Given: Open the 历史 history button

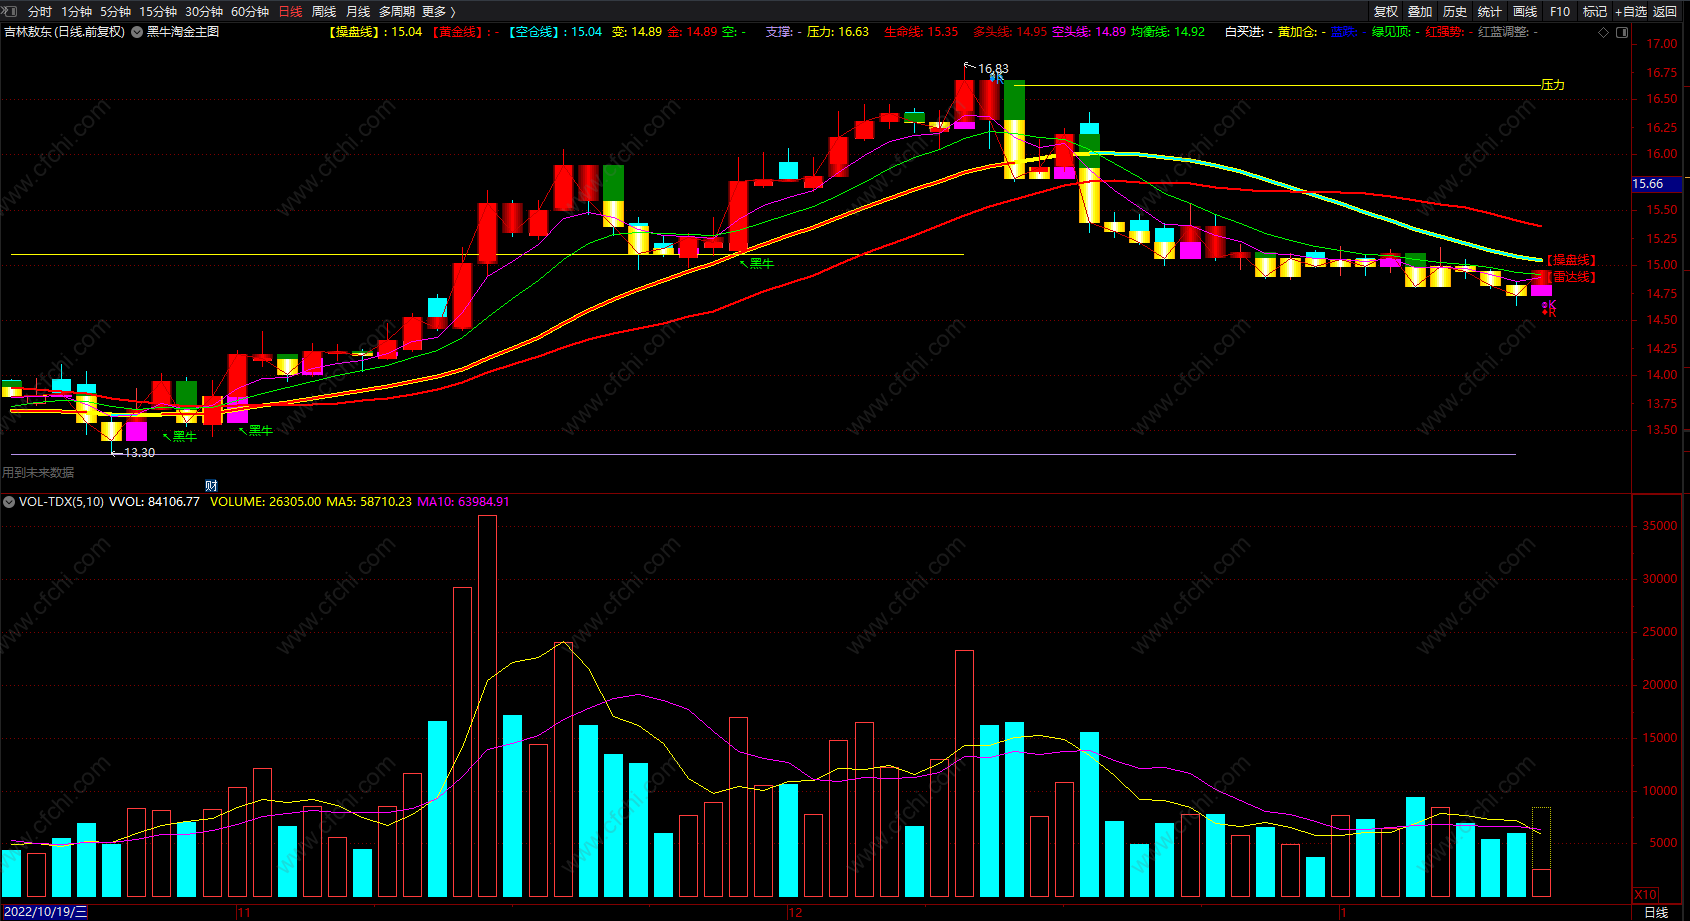Looking at the screenshot, I should [1455, 11].
